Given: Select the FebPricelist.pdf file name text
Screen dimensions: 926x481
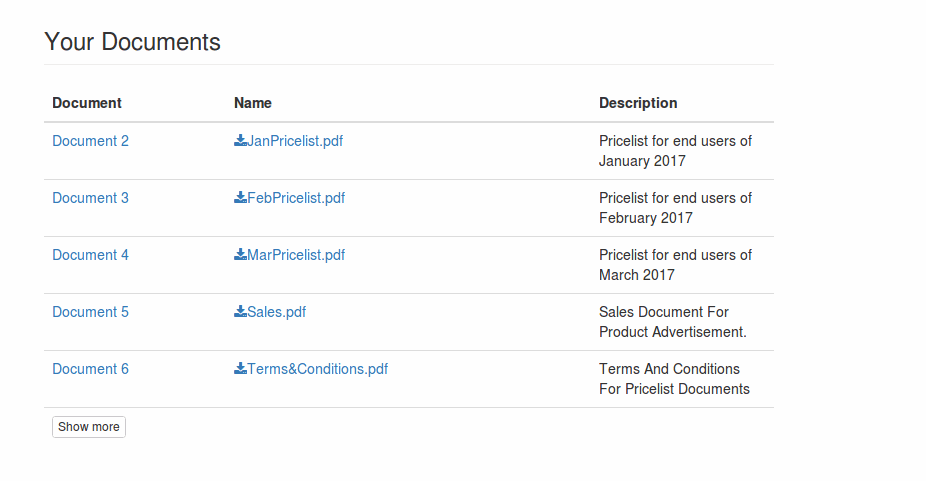Looking at the screenshot, I should [296, 198].
